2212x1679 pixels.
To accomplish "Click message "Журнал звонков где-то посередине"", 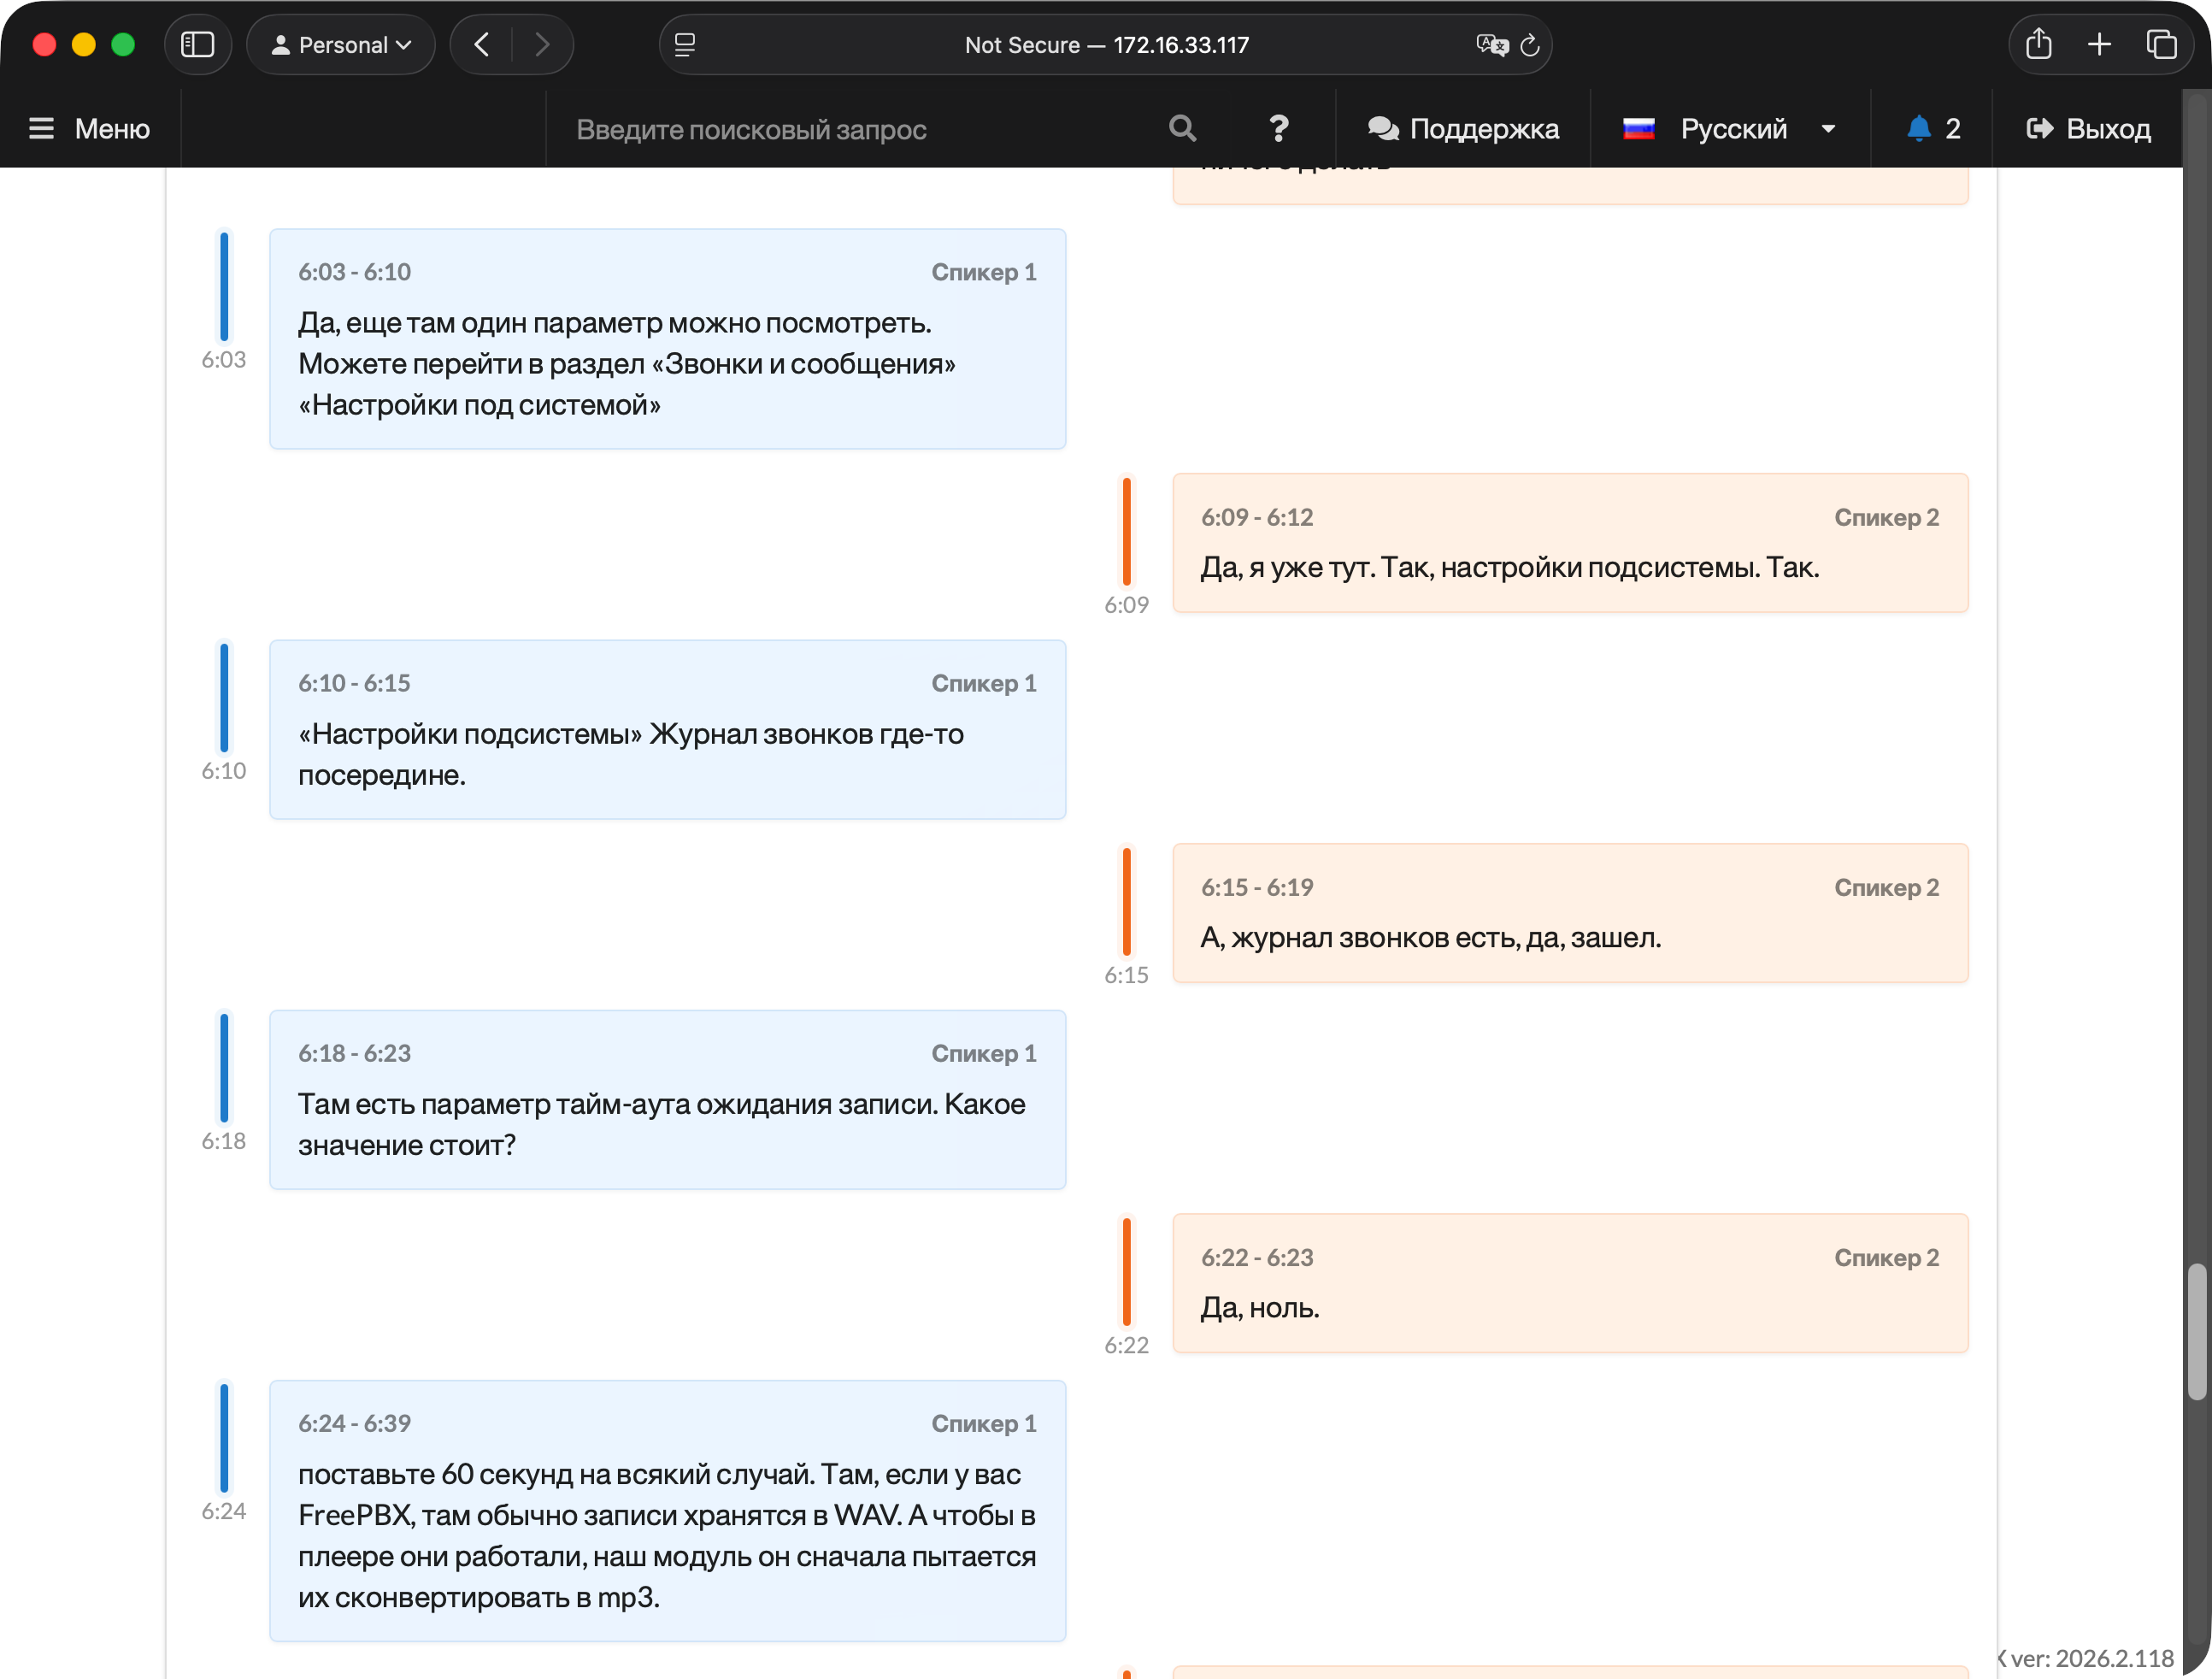I will tap(667, 730).
